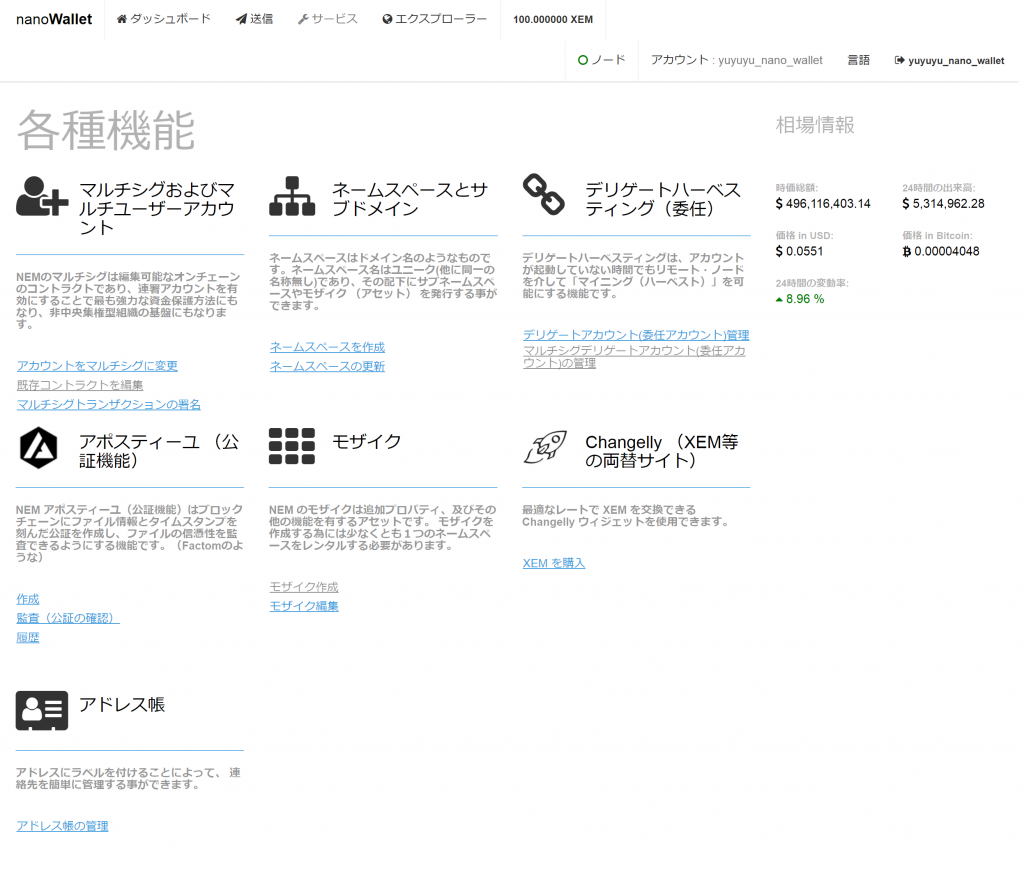Open デリゲートアカウント(委任アカウント)管理 link

[x=636, y=334]
